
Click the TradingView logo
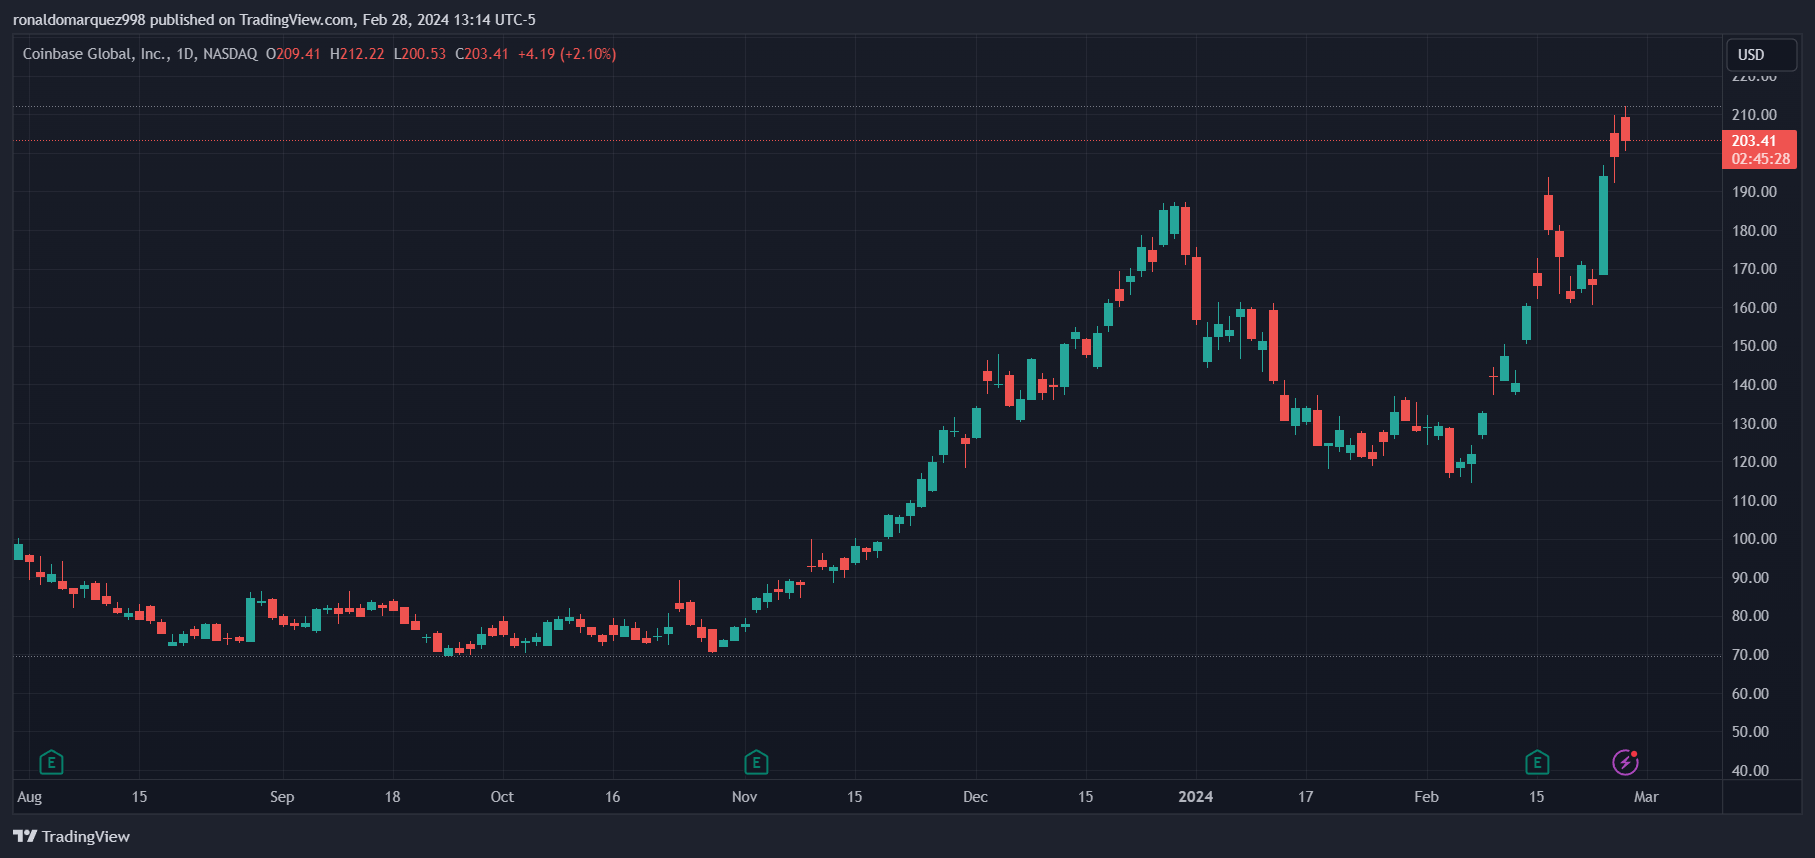71,836
